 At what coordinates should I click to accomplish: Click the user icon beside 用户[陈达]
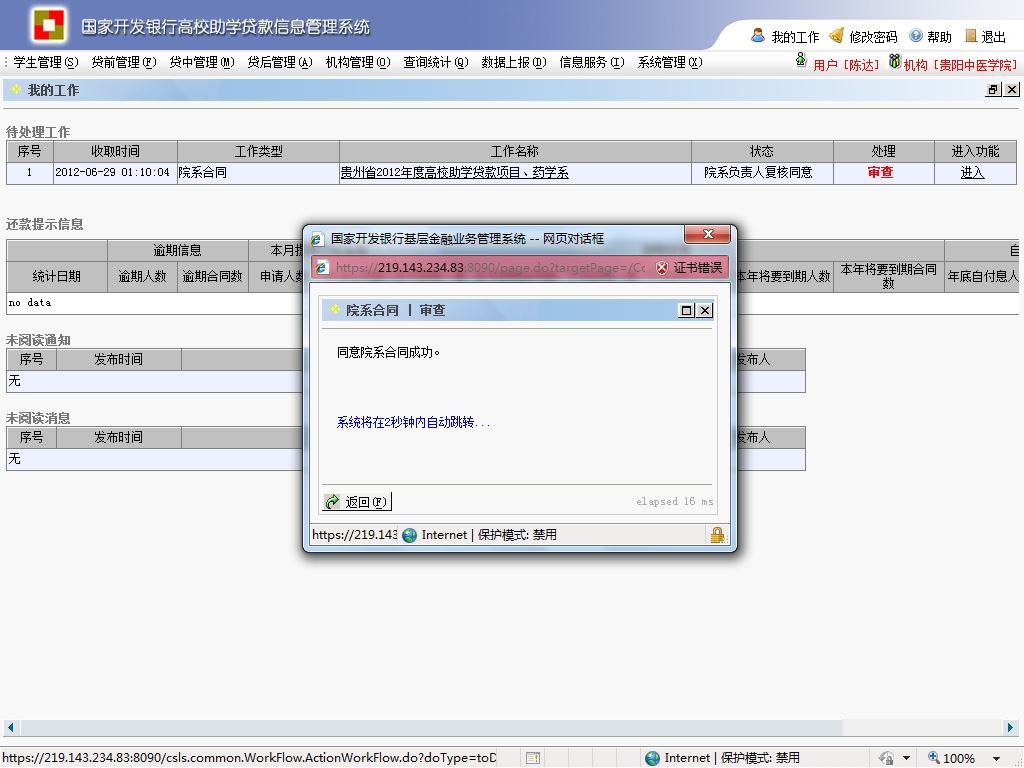(801, 62)
